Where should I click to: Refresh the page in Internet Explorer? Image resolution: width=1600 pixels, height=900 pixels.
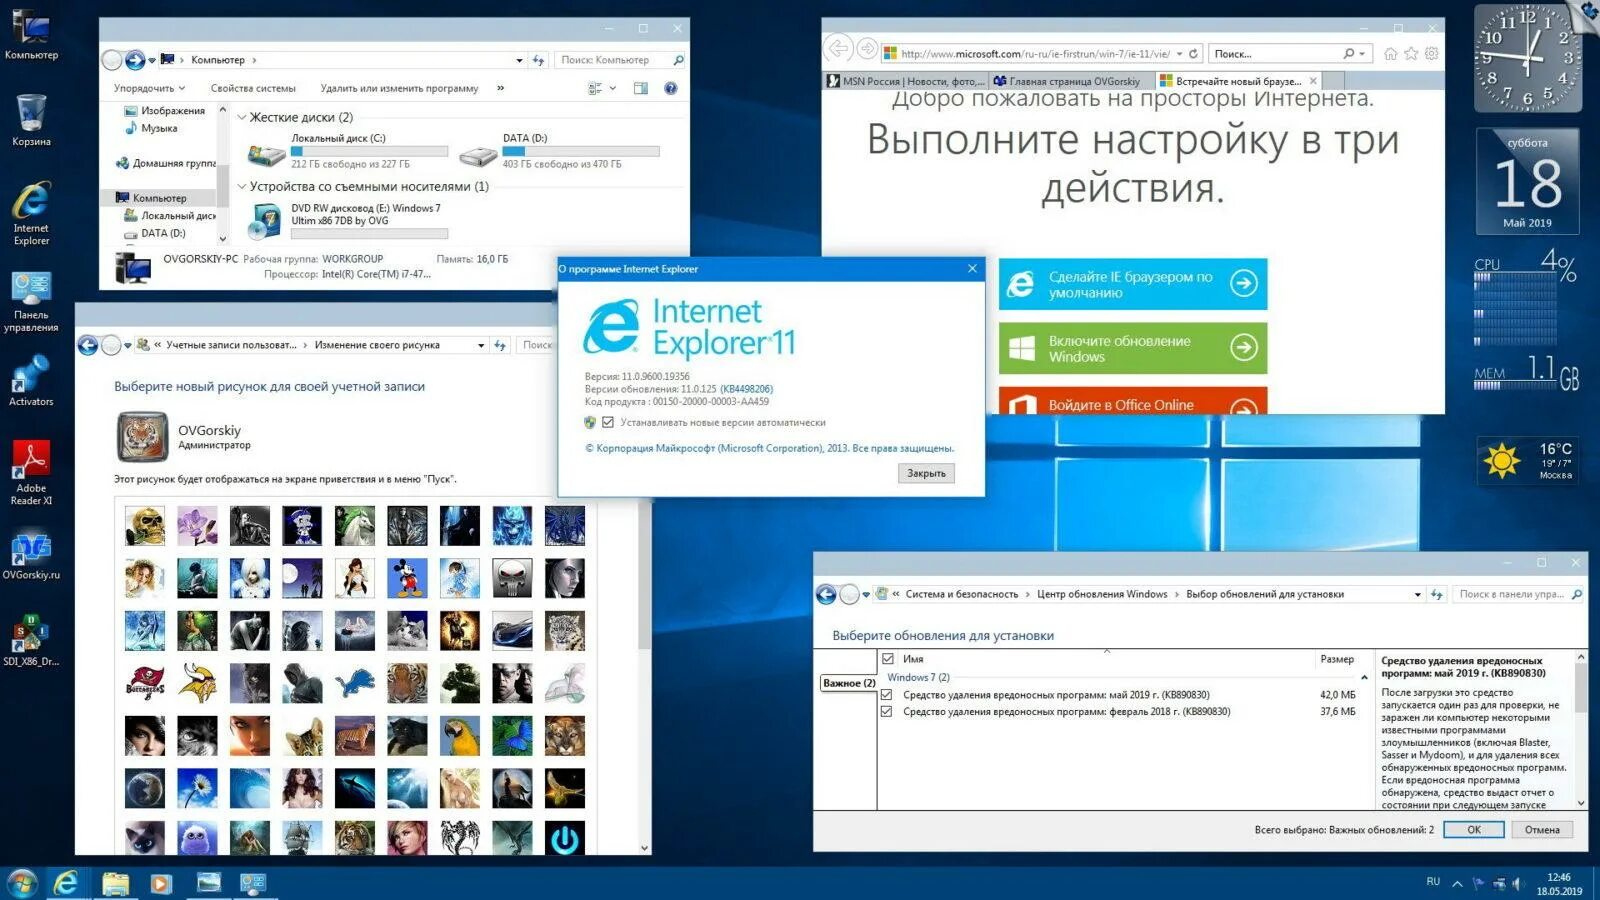(1193, 54)
